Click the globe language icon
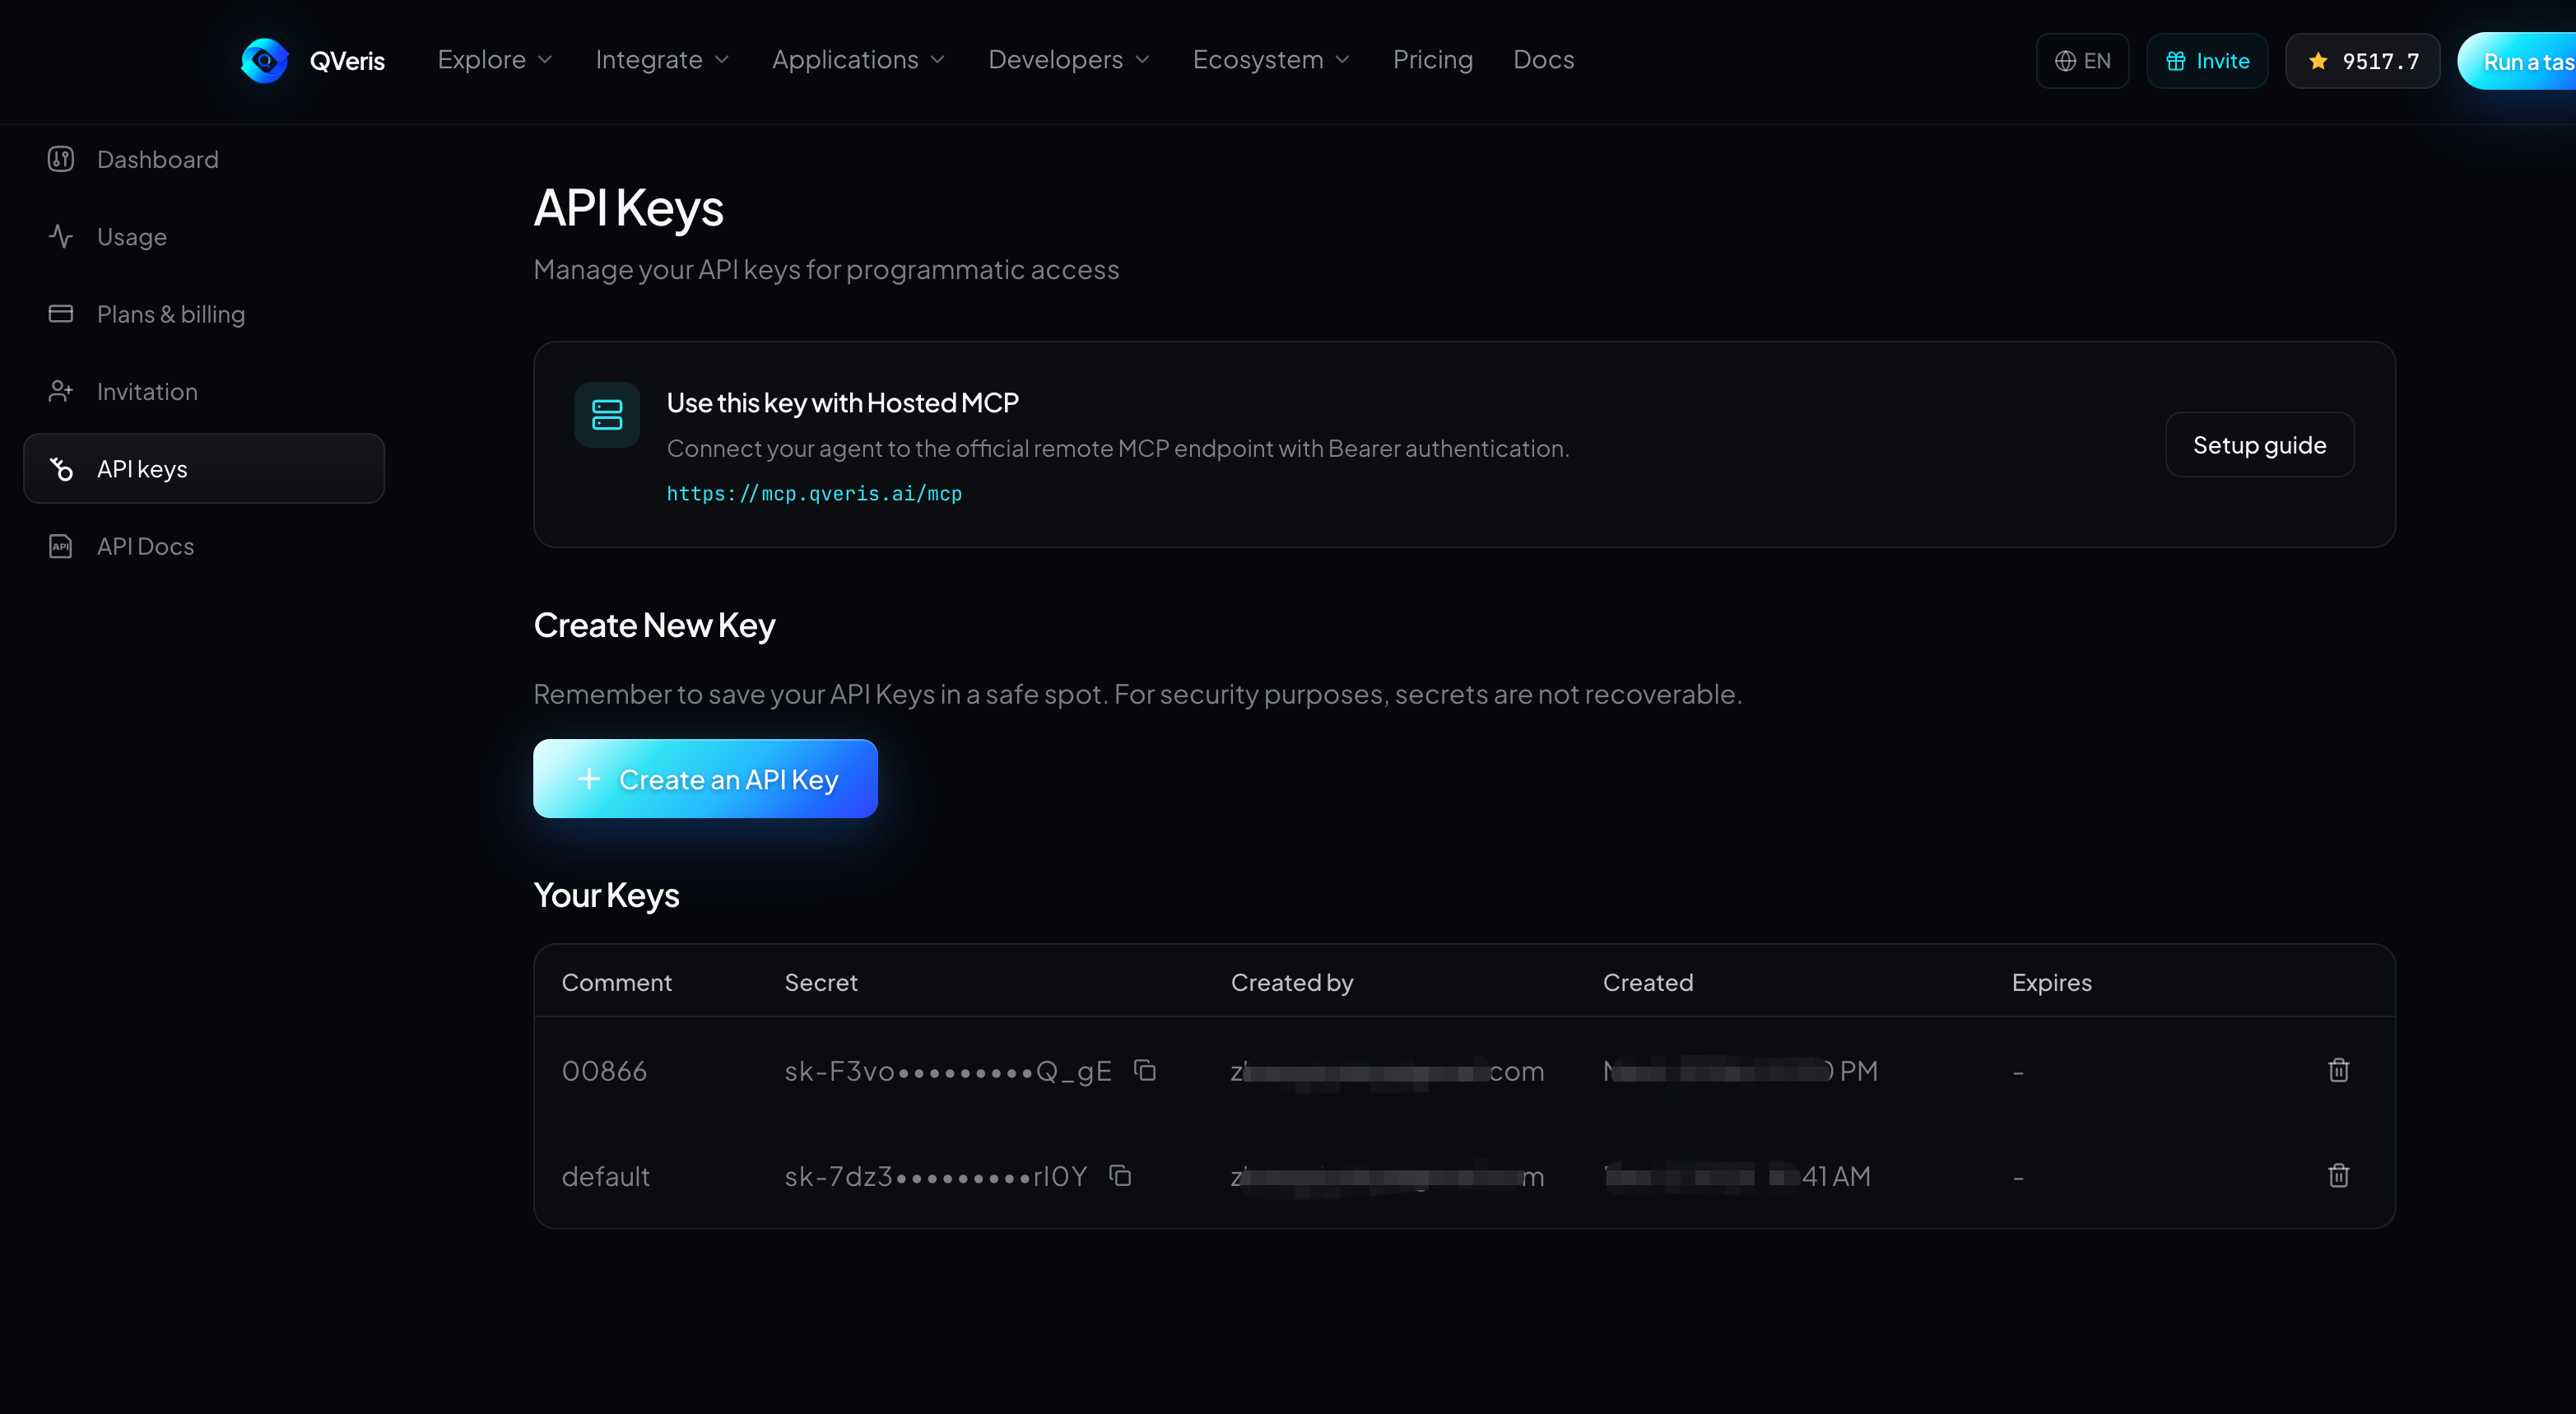2576x1414 pixels. pyautogui.click(x=2065, y=61)
